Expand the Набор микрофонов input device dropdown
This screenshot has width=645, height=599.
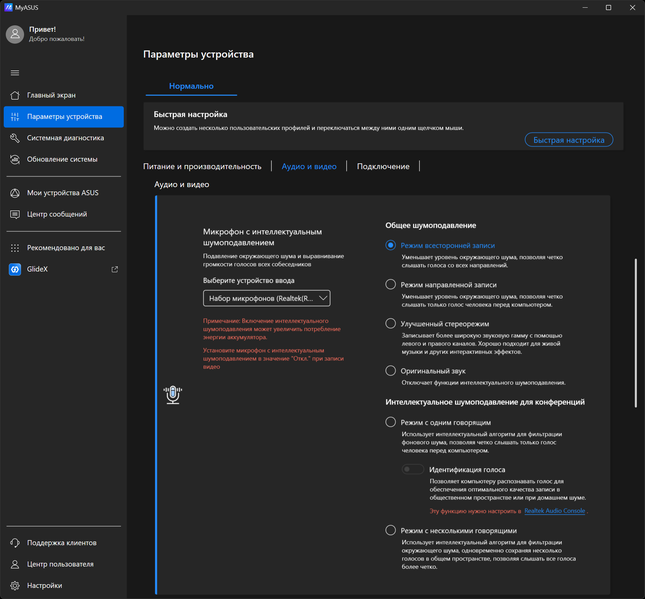click(266, 298)
